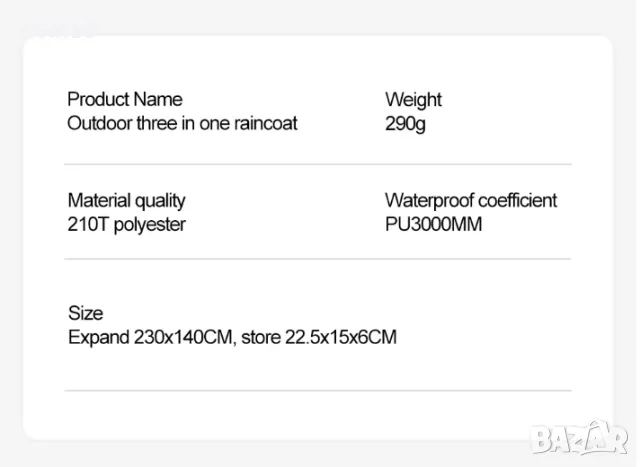Click the word 'coefficient' in the waterproof label
The height and width of the screenshot is (467, 640).
[513, 200]
